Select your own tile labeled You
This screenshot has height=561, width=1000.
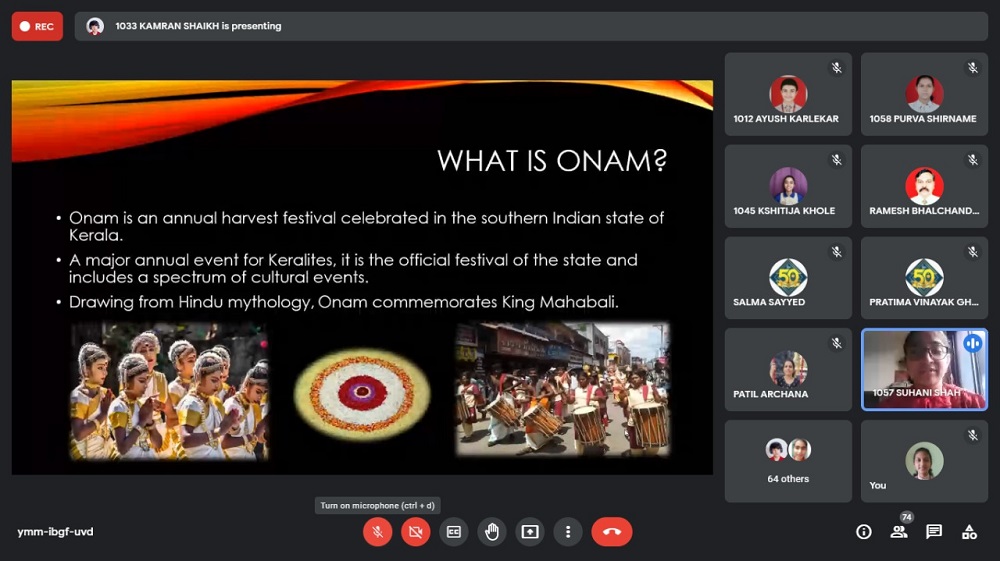[x=924, y=461]
